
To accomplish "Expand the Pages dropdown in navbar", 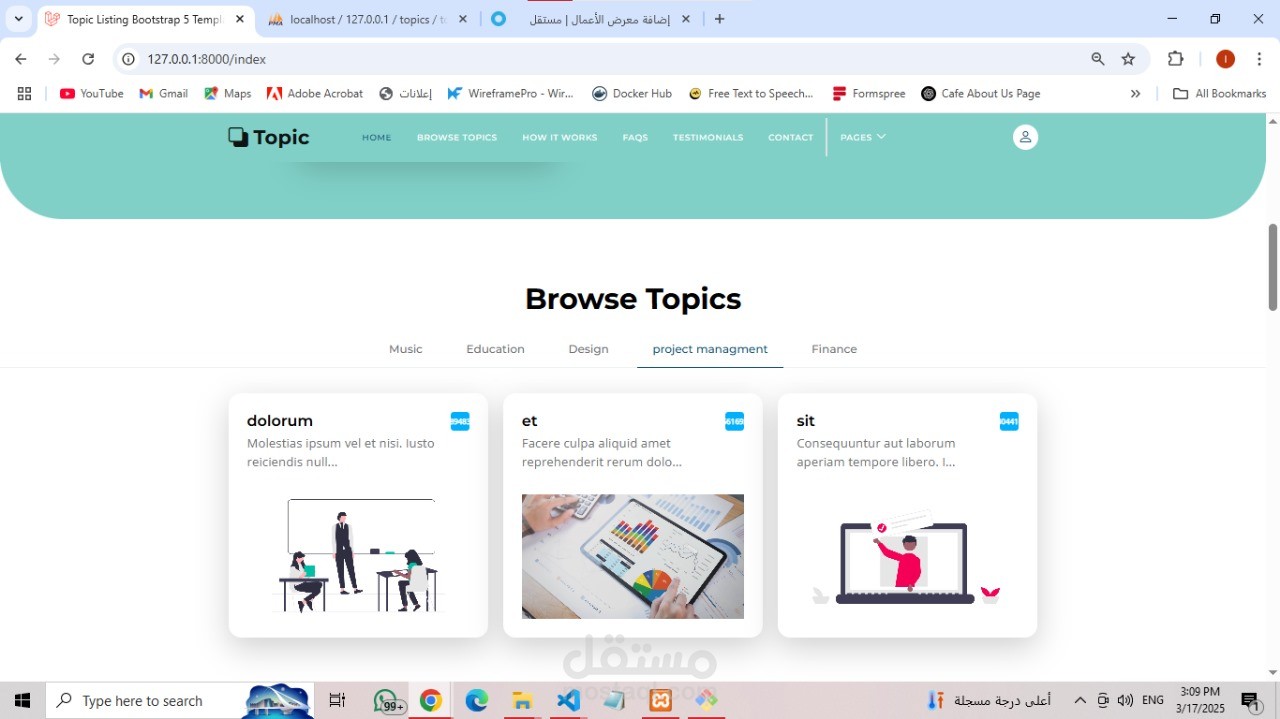I will (x=863, y=137).
